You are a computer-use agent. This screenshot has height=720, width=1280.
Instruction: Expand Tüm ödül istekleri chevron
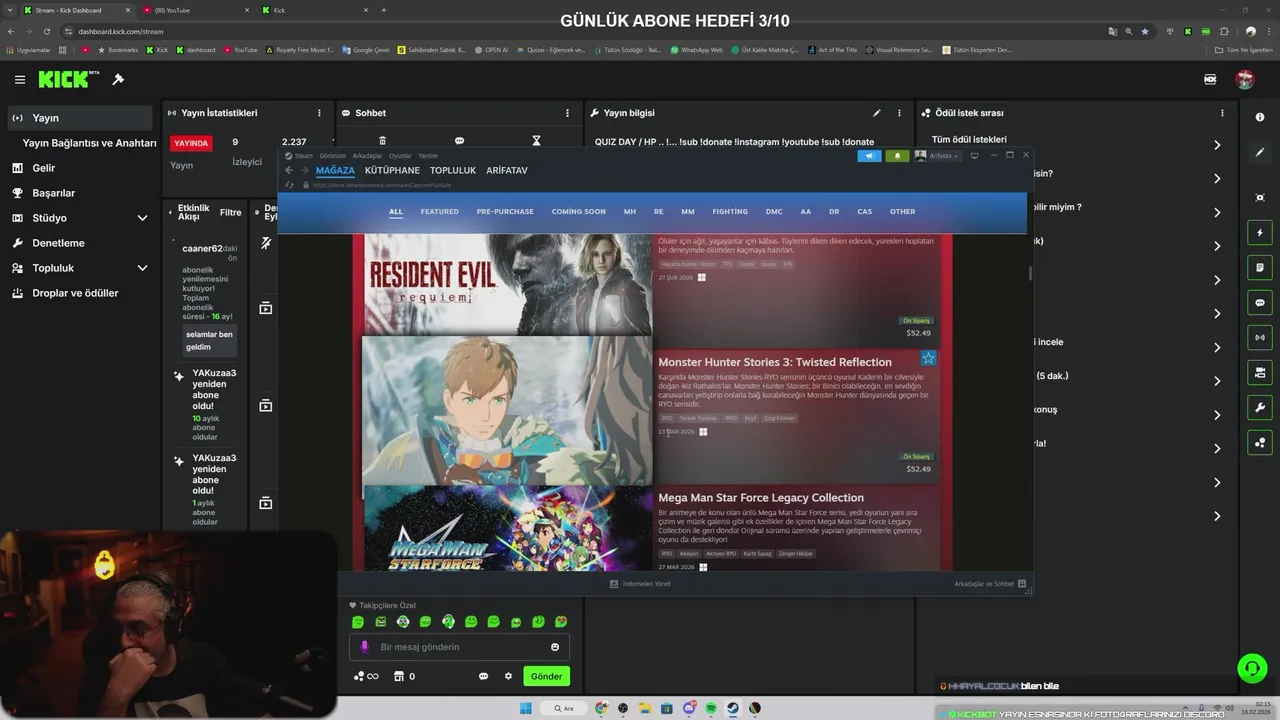tap(1217, 145)
